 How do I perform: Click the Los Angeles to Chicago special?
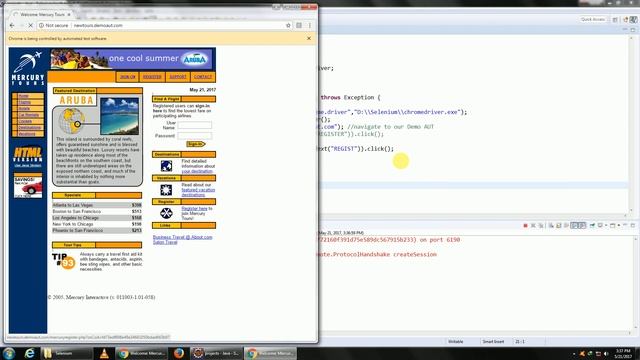[97, 218]
